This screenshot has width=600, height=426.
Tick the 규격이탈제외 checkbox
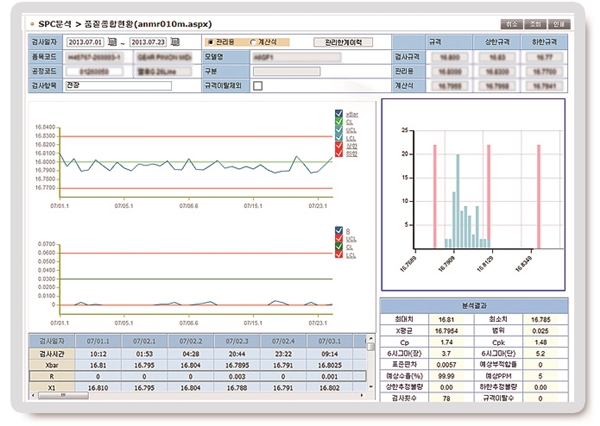257,86
